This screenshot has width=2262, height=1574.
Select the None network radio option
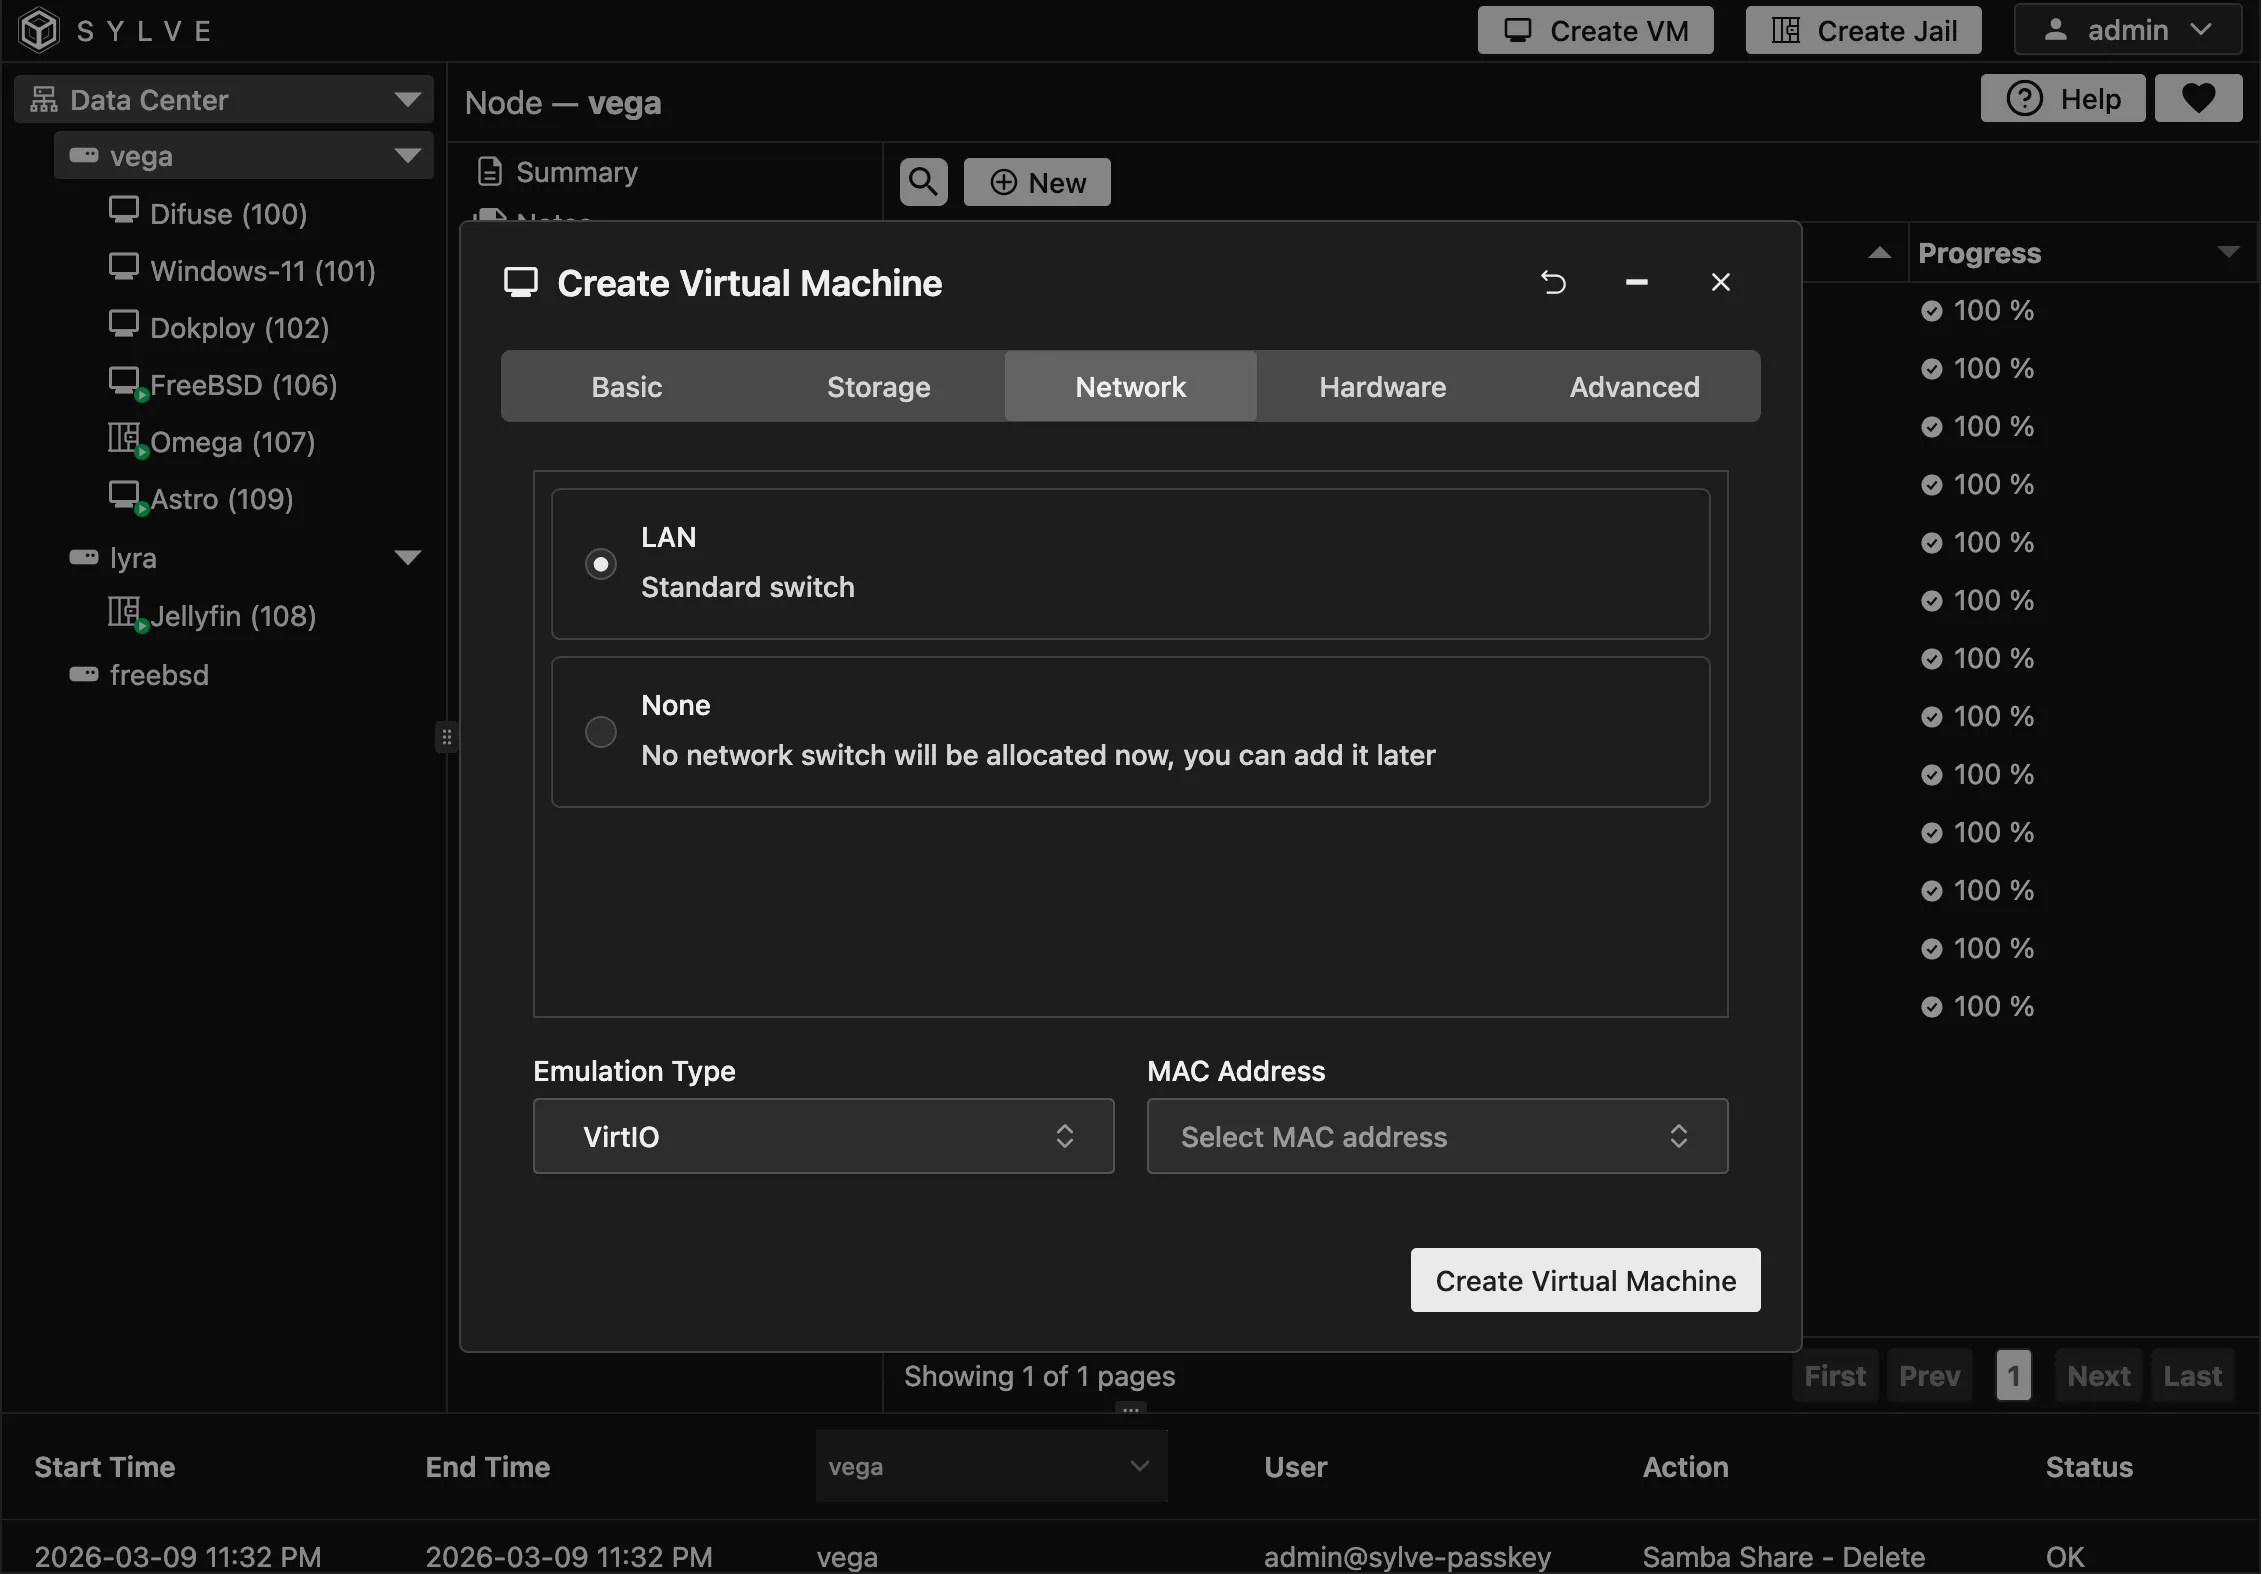pyautogui.click(x=600, y=732)
